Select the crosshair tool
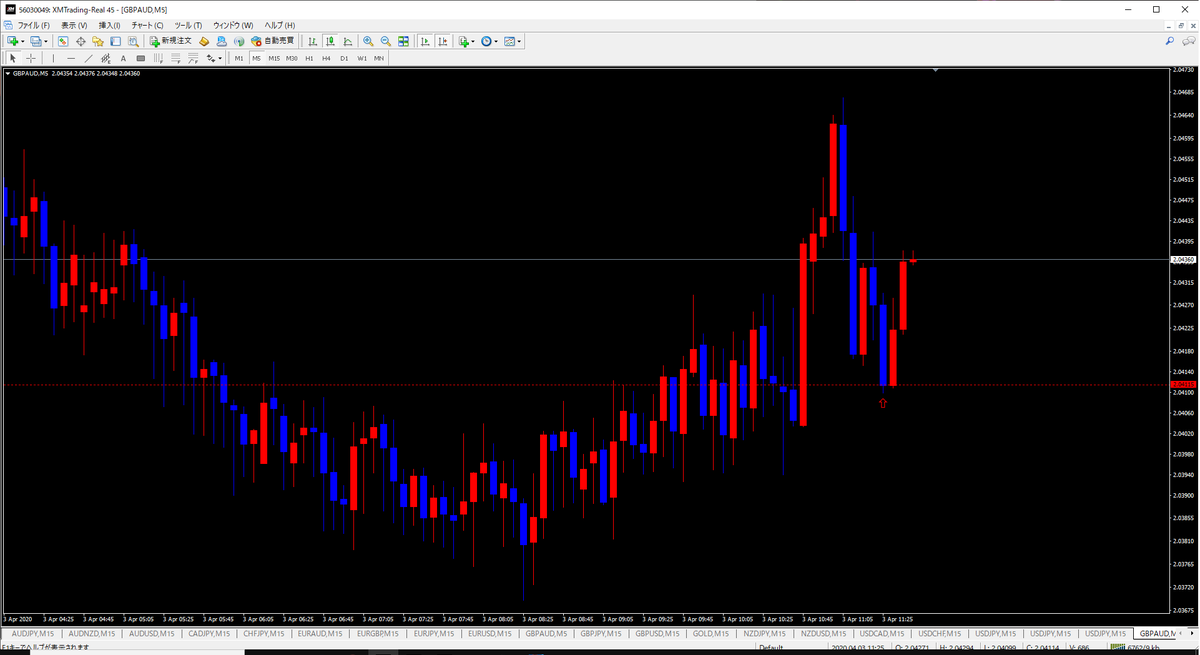The width and height of the screenshot is (1200, 655). (x=30, y=58)
